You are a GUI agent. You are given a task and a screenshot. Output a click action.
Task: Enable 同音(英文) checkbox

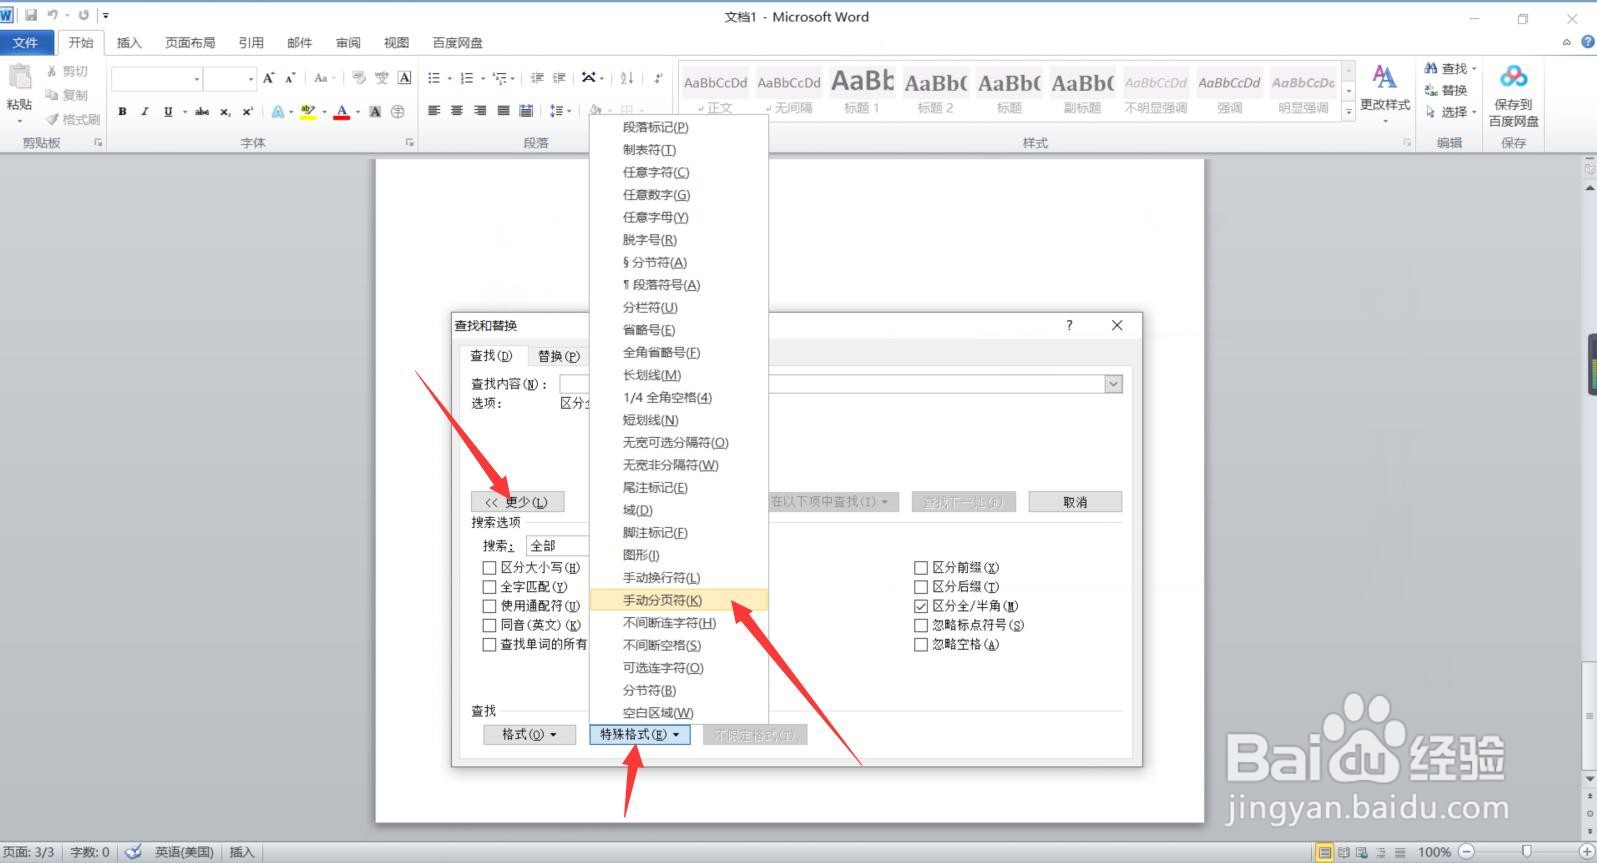click(489, 625)
